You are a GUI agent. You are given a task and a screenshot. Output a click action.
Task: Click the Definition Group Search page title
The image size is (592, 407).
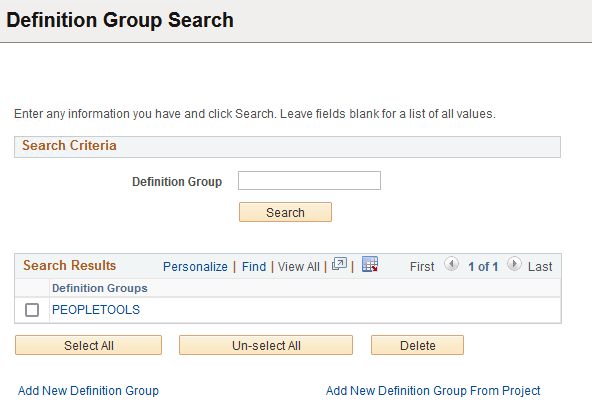pos(120,20)
